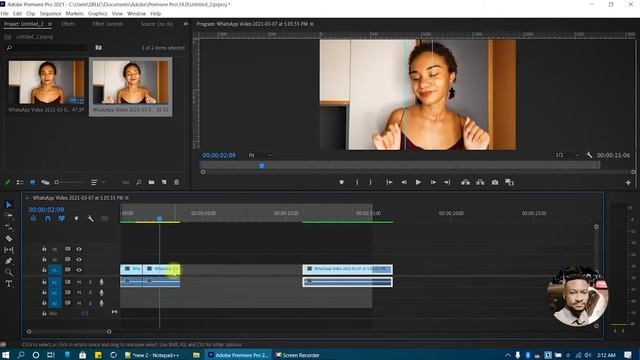Toggle track lock for V1

click(44, 270)
